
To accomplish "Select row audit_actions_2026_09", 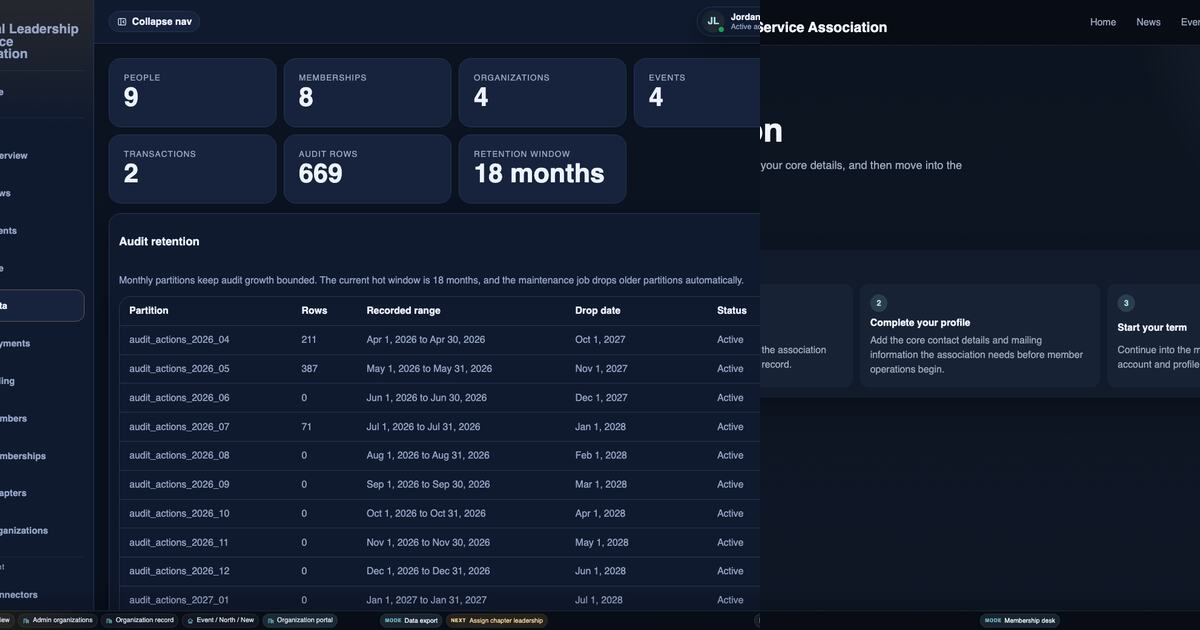I will point(439,484).
